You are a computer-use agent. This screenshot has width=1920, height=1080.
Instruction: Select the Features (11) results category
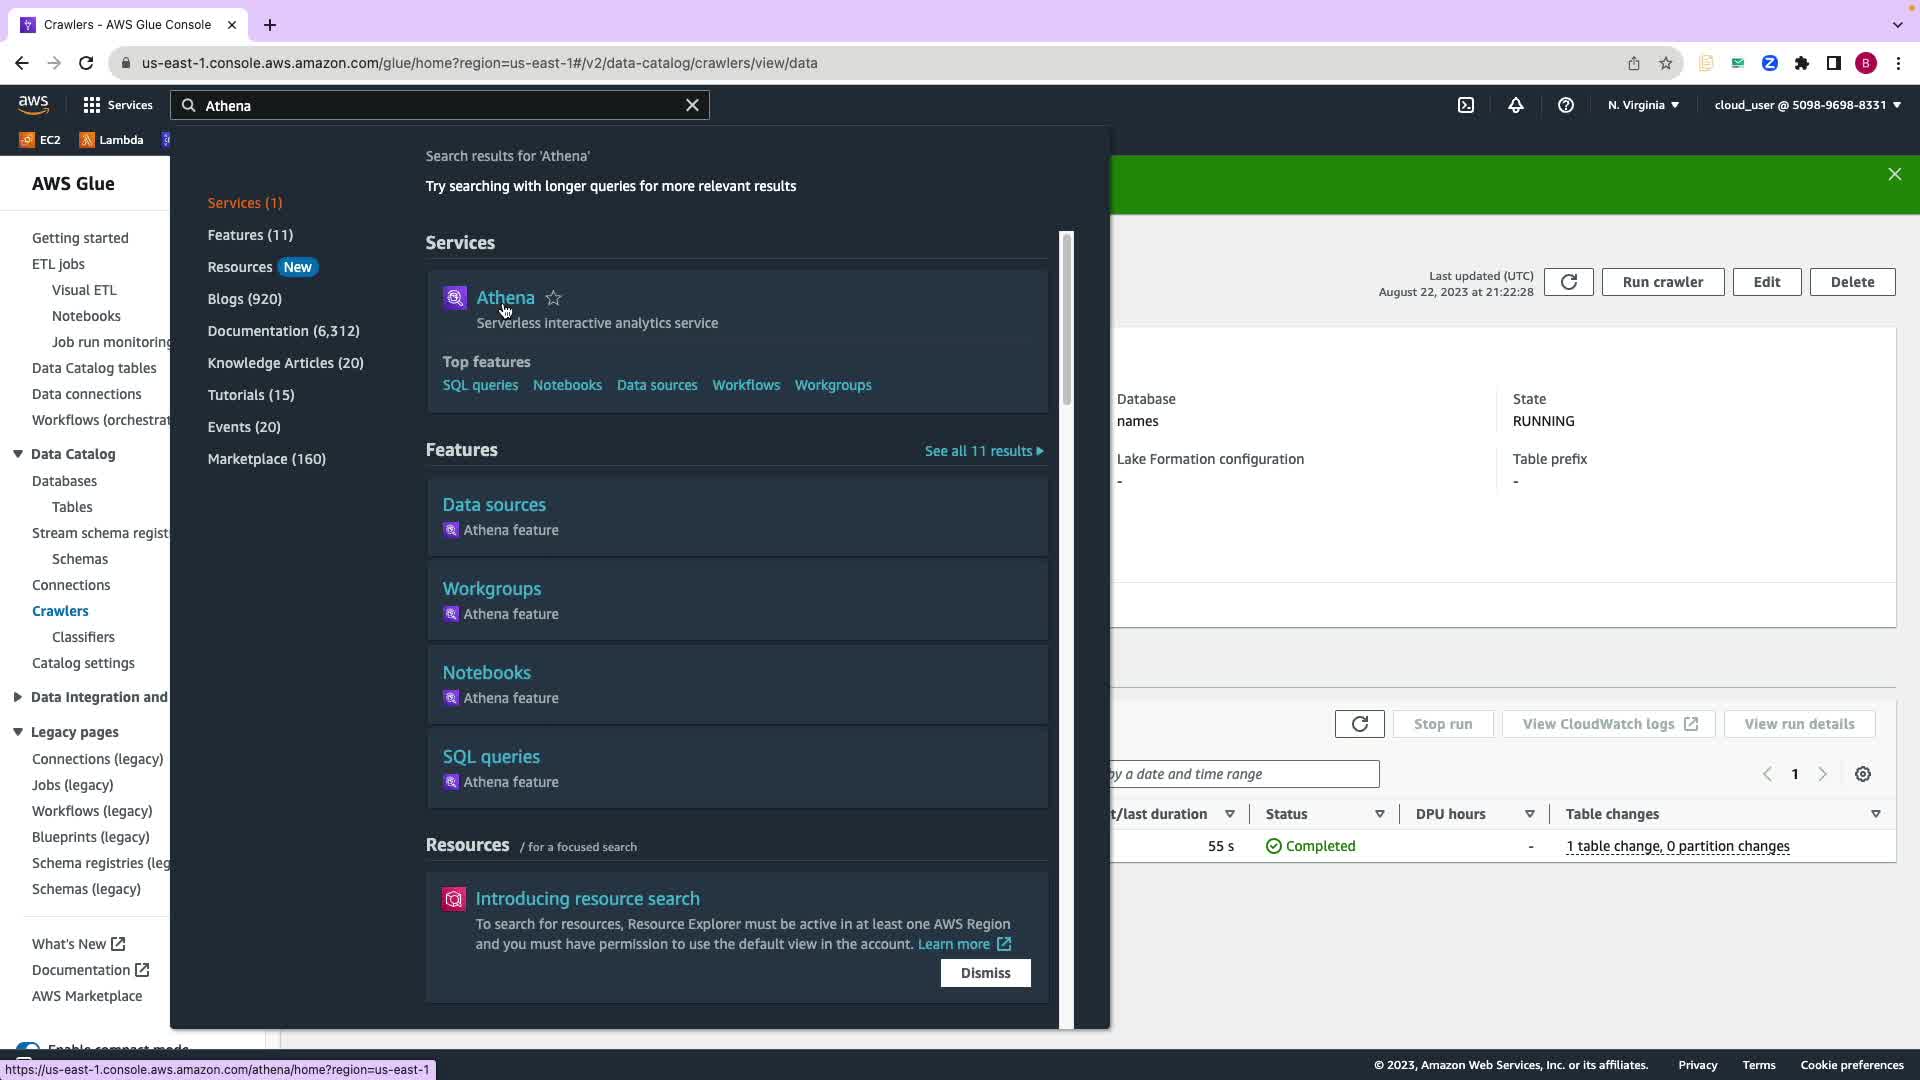(250, 235)
